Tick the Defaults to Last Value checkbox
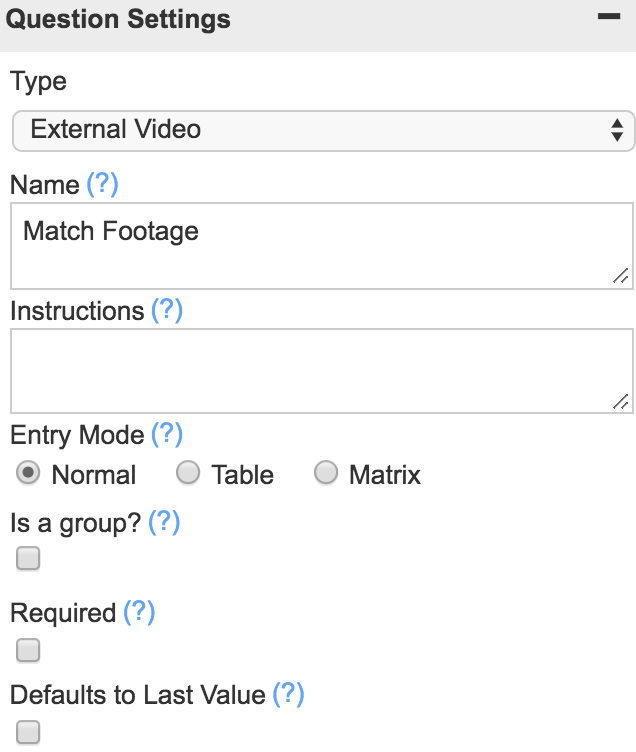The image size is (636, 752). 28,732
